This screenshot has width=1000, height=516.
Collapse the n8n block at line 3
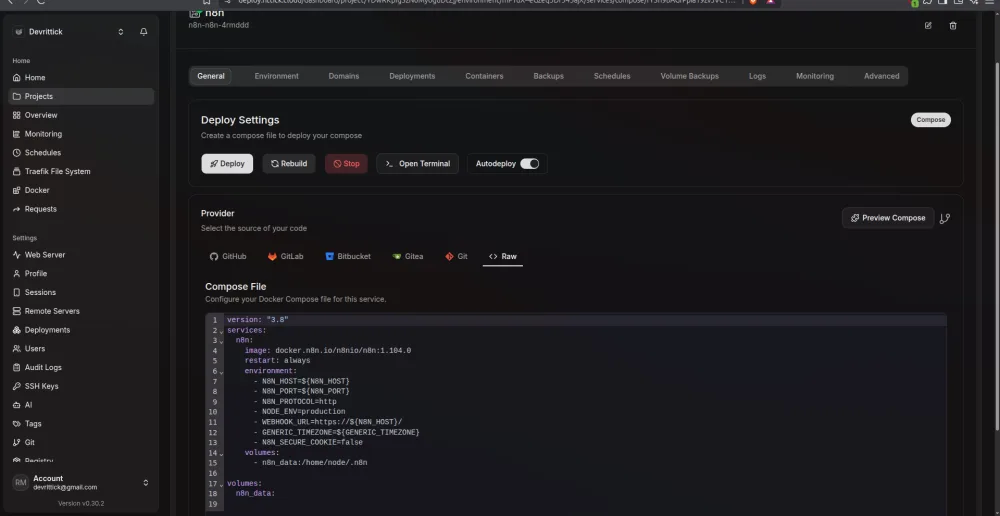point(221,342)
